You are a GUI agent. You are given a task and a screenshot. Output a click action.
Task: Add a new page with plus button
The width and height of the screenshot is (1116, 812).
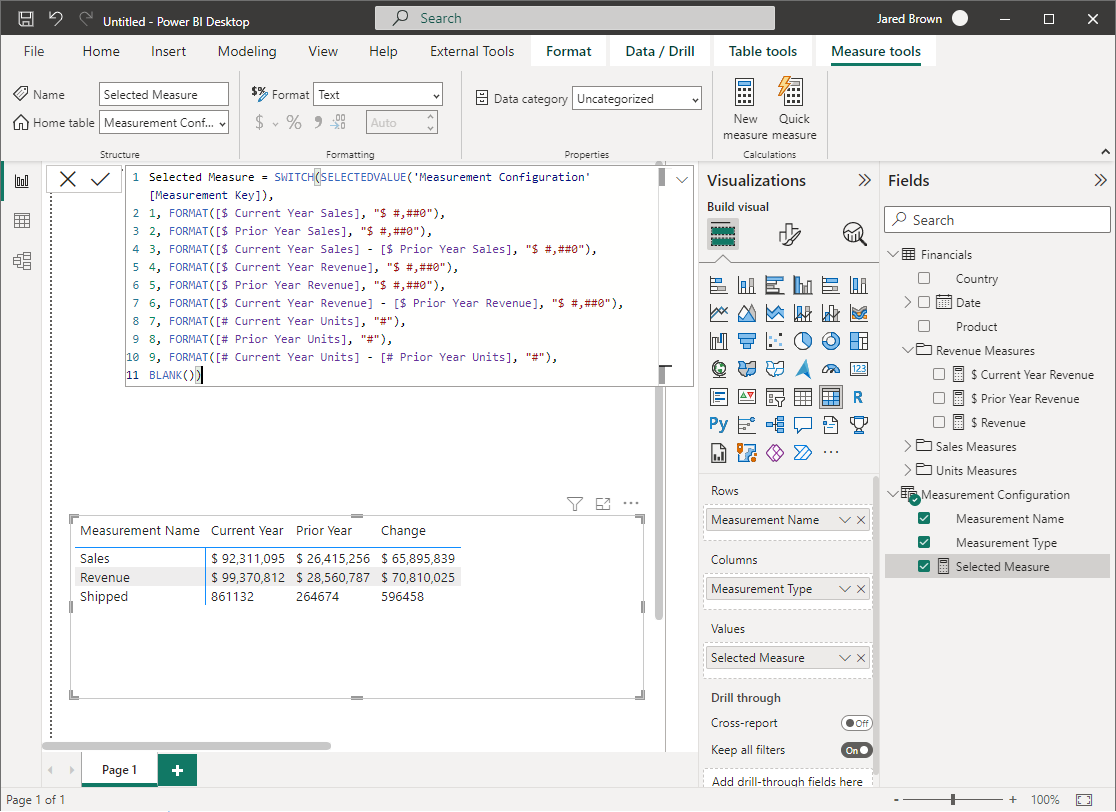[x=177, y=770]
